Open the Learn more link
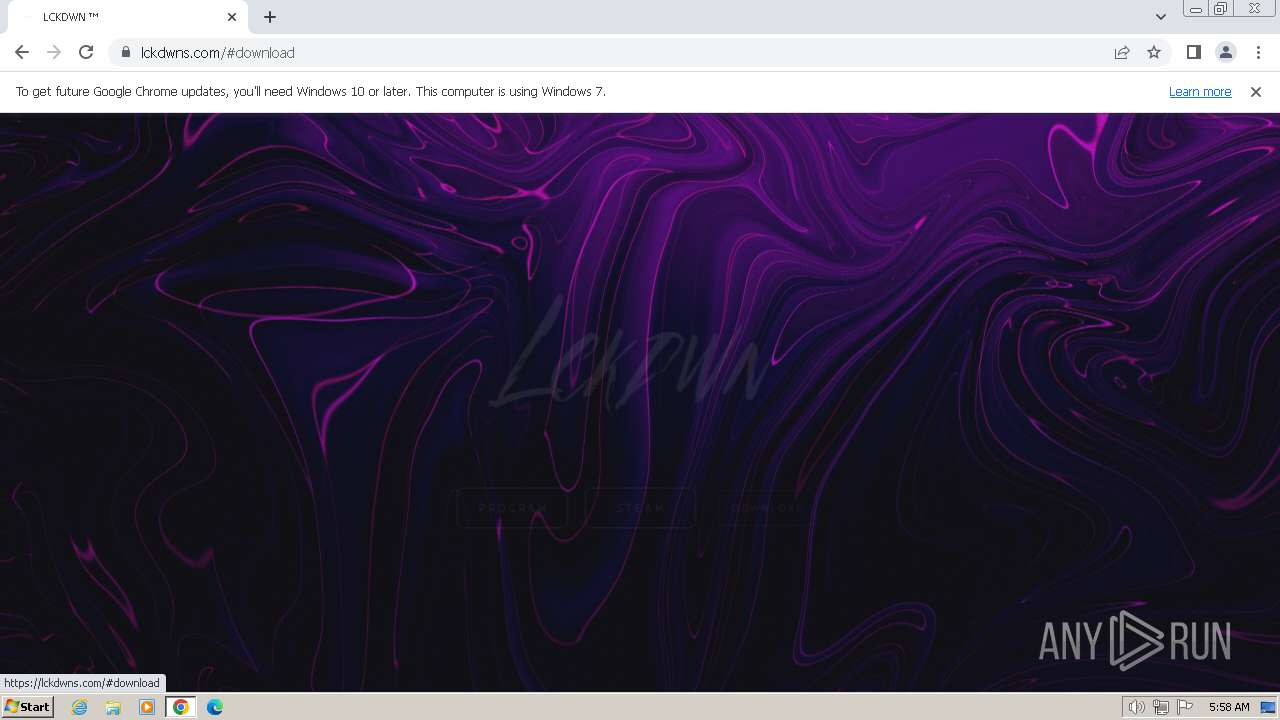The width and height of the screenshot is (1280, 720). pos(1200,91)
